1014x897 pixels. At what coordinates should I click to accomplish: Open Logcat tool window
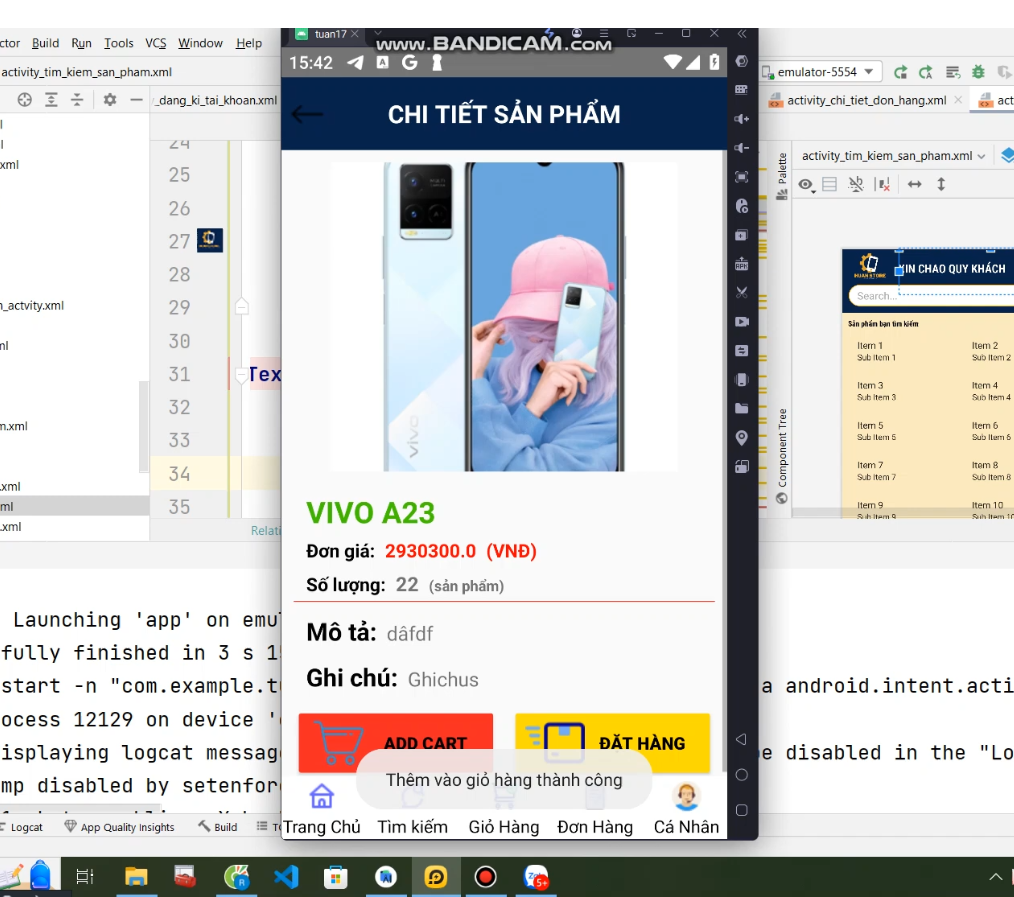tap(21, 827)
